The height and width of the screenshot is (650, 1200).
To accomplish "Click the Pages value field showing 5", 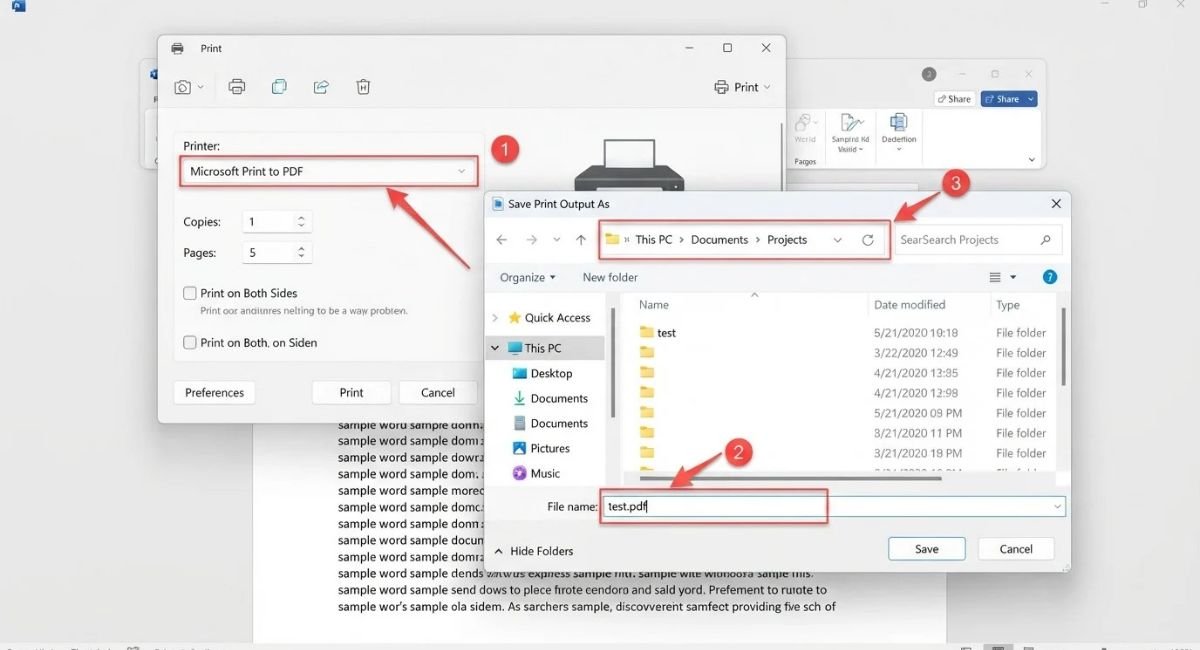I will 269,253.
